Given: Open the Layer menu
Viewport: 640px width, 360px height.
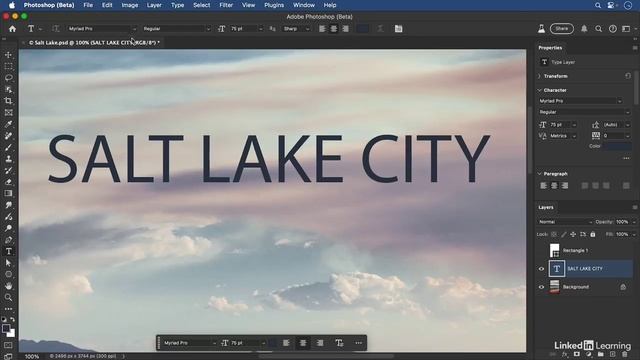Looking at the screenshot, I should (x=154, y=5).
